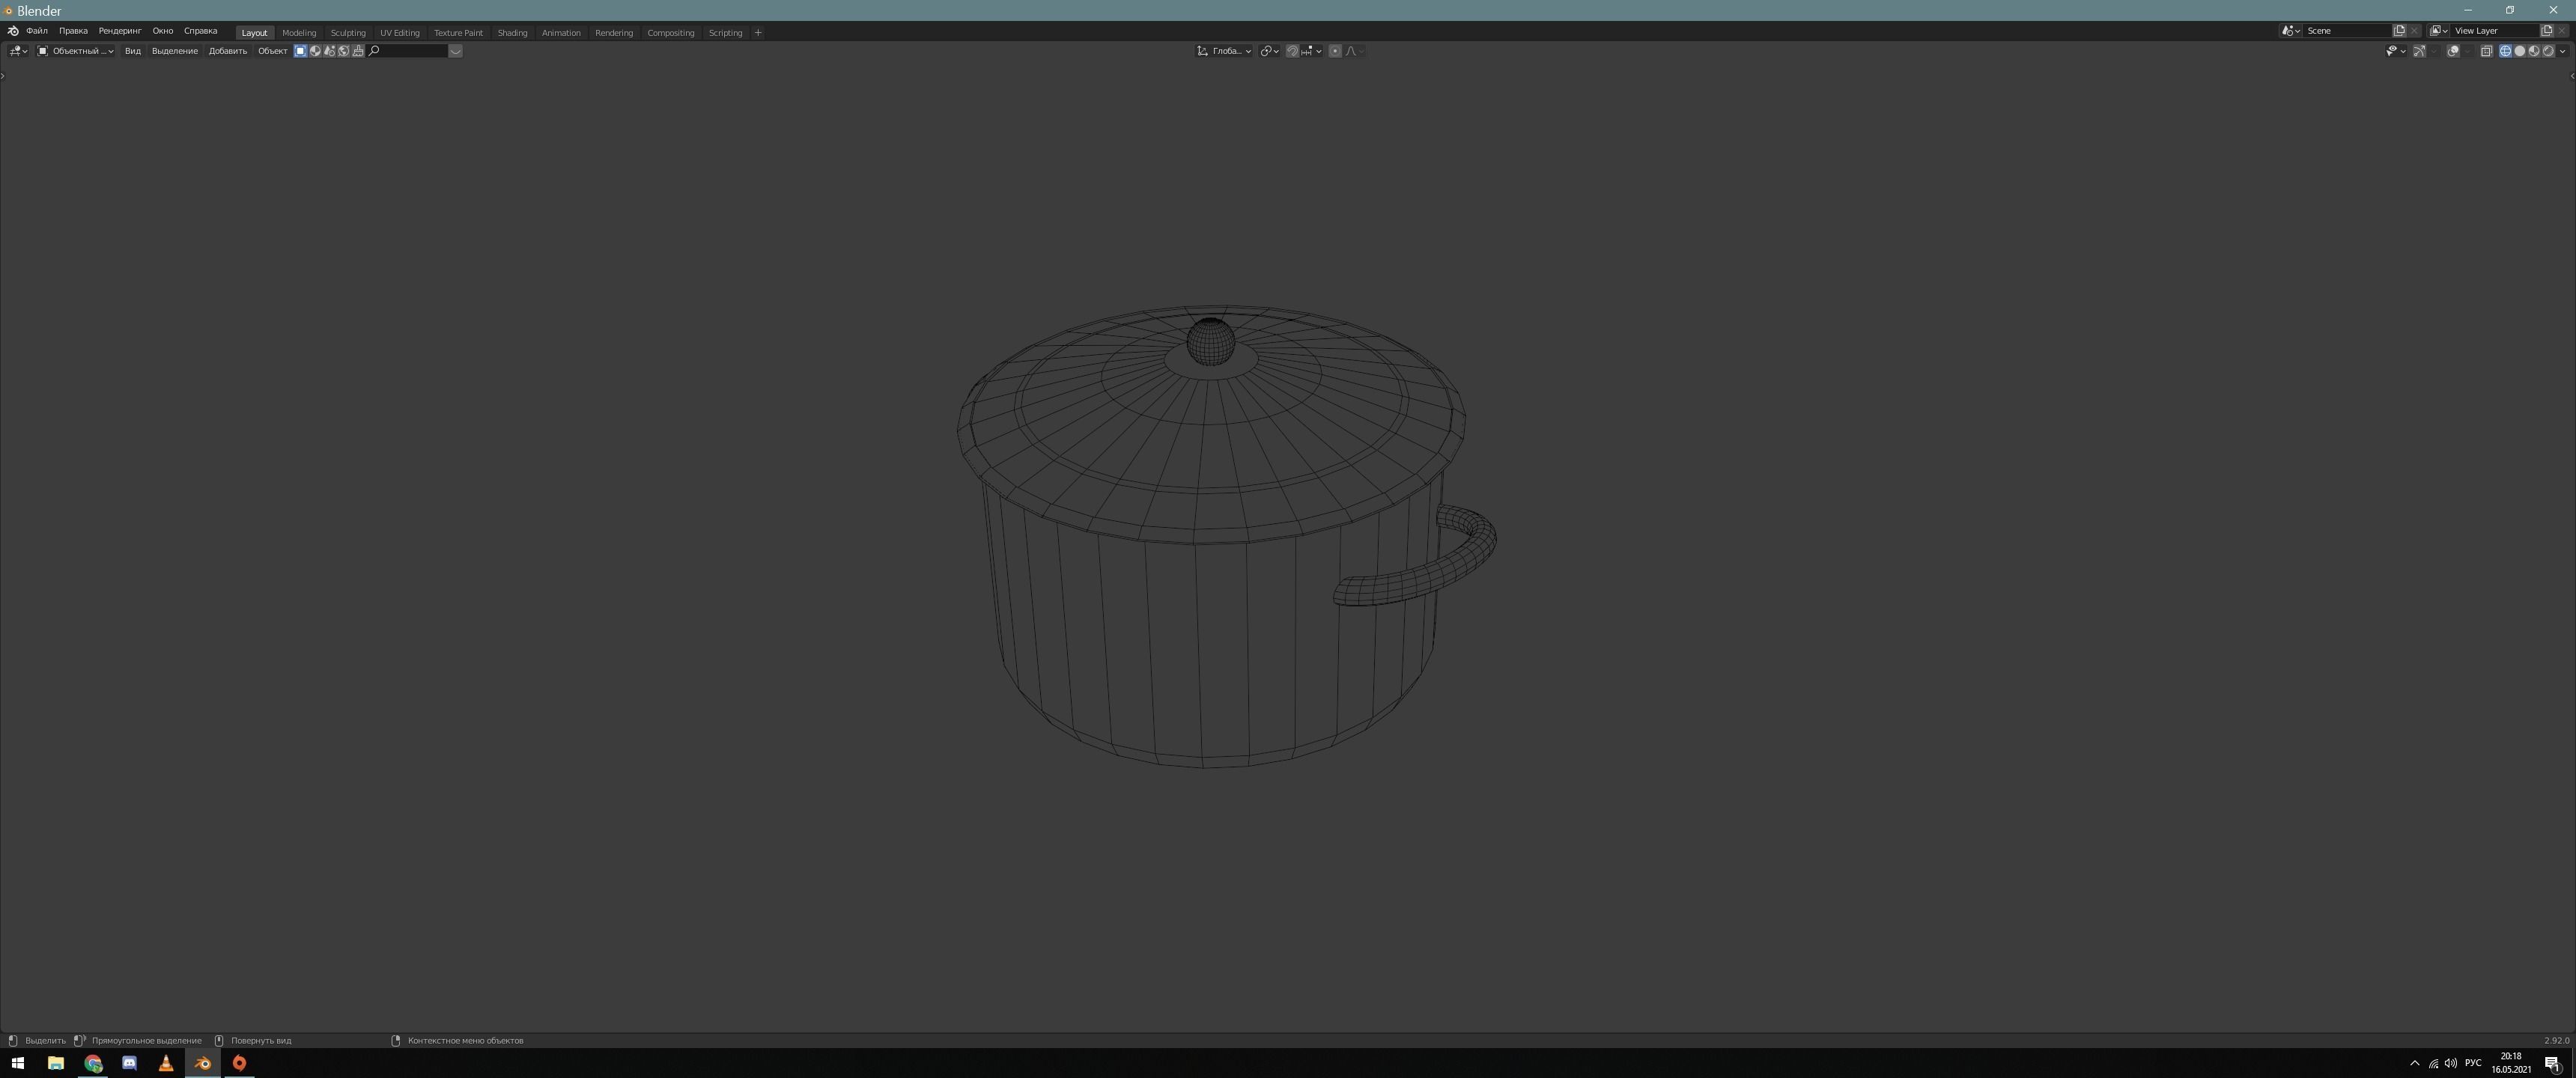Open the Глоба... transform orientation dropdown
The width and height of the screenshot is (2576, 1078).
pos(1224,51)
